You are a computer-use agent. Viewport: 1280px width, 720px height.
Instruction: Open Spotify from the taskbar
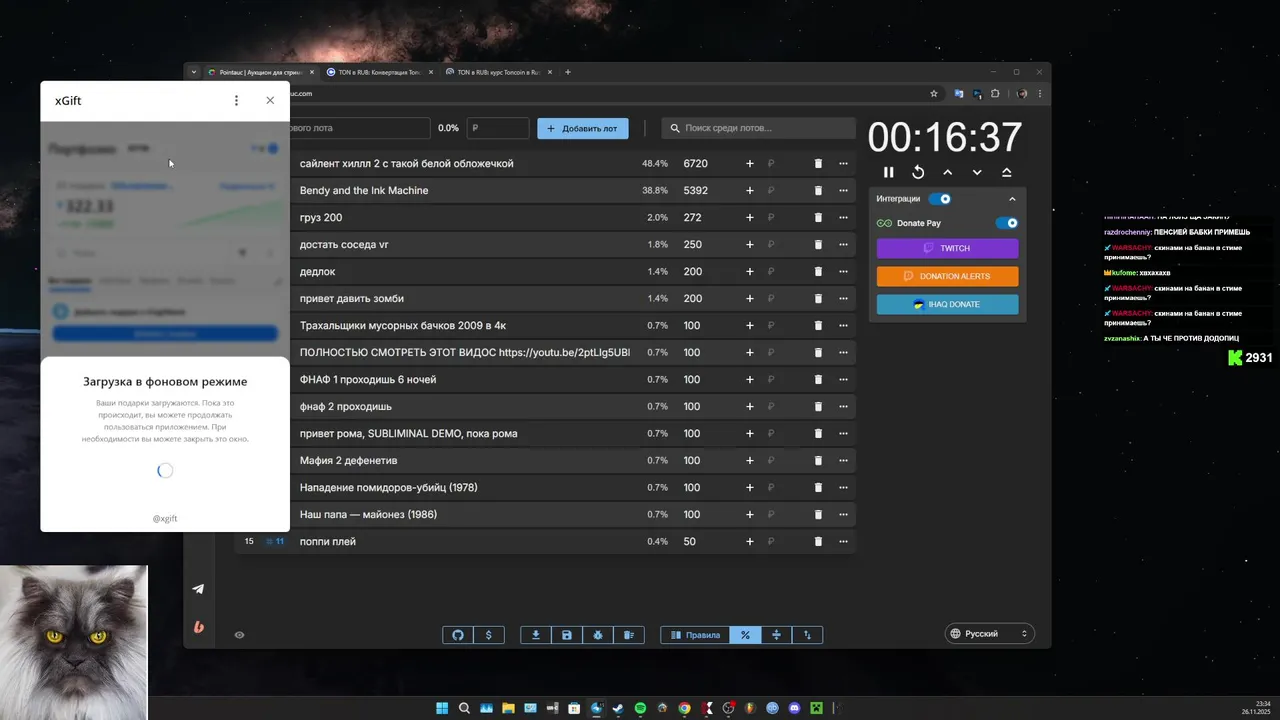(640, 708)
